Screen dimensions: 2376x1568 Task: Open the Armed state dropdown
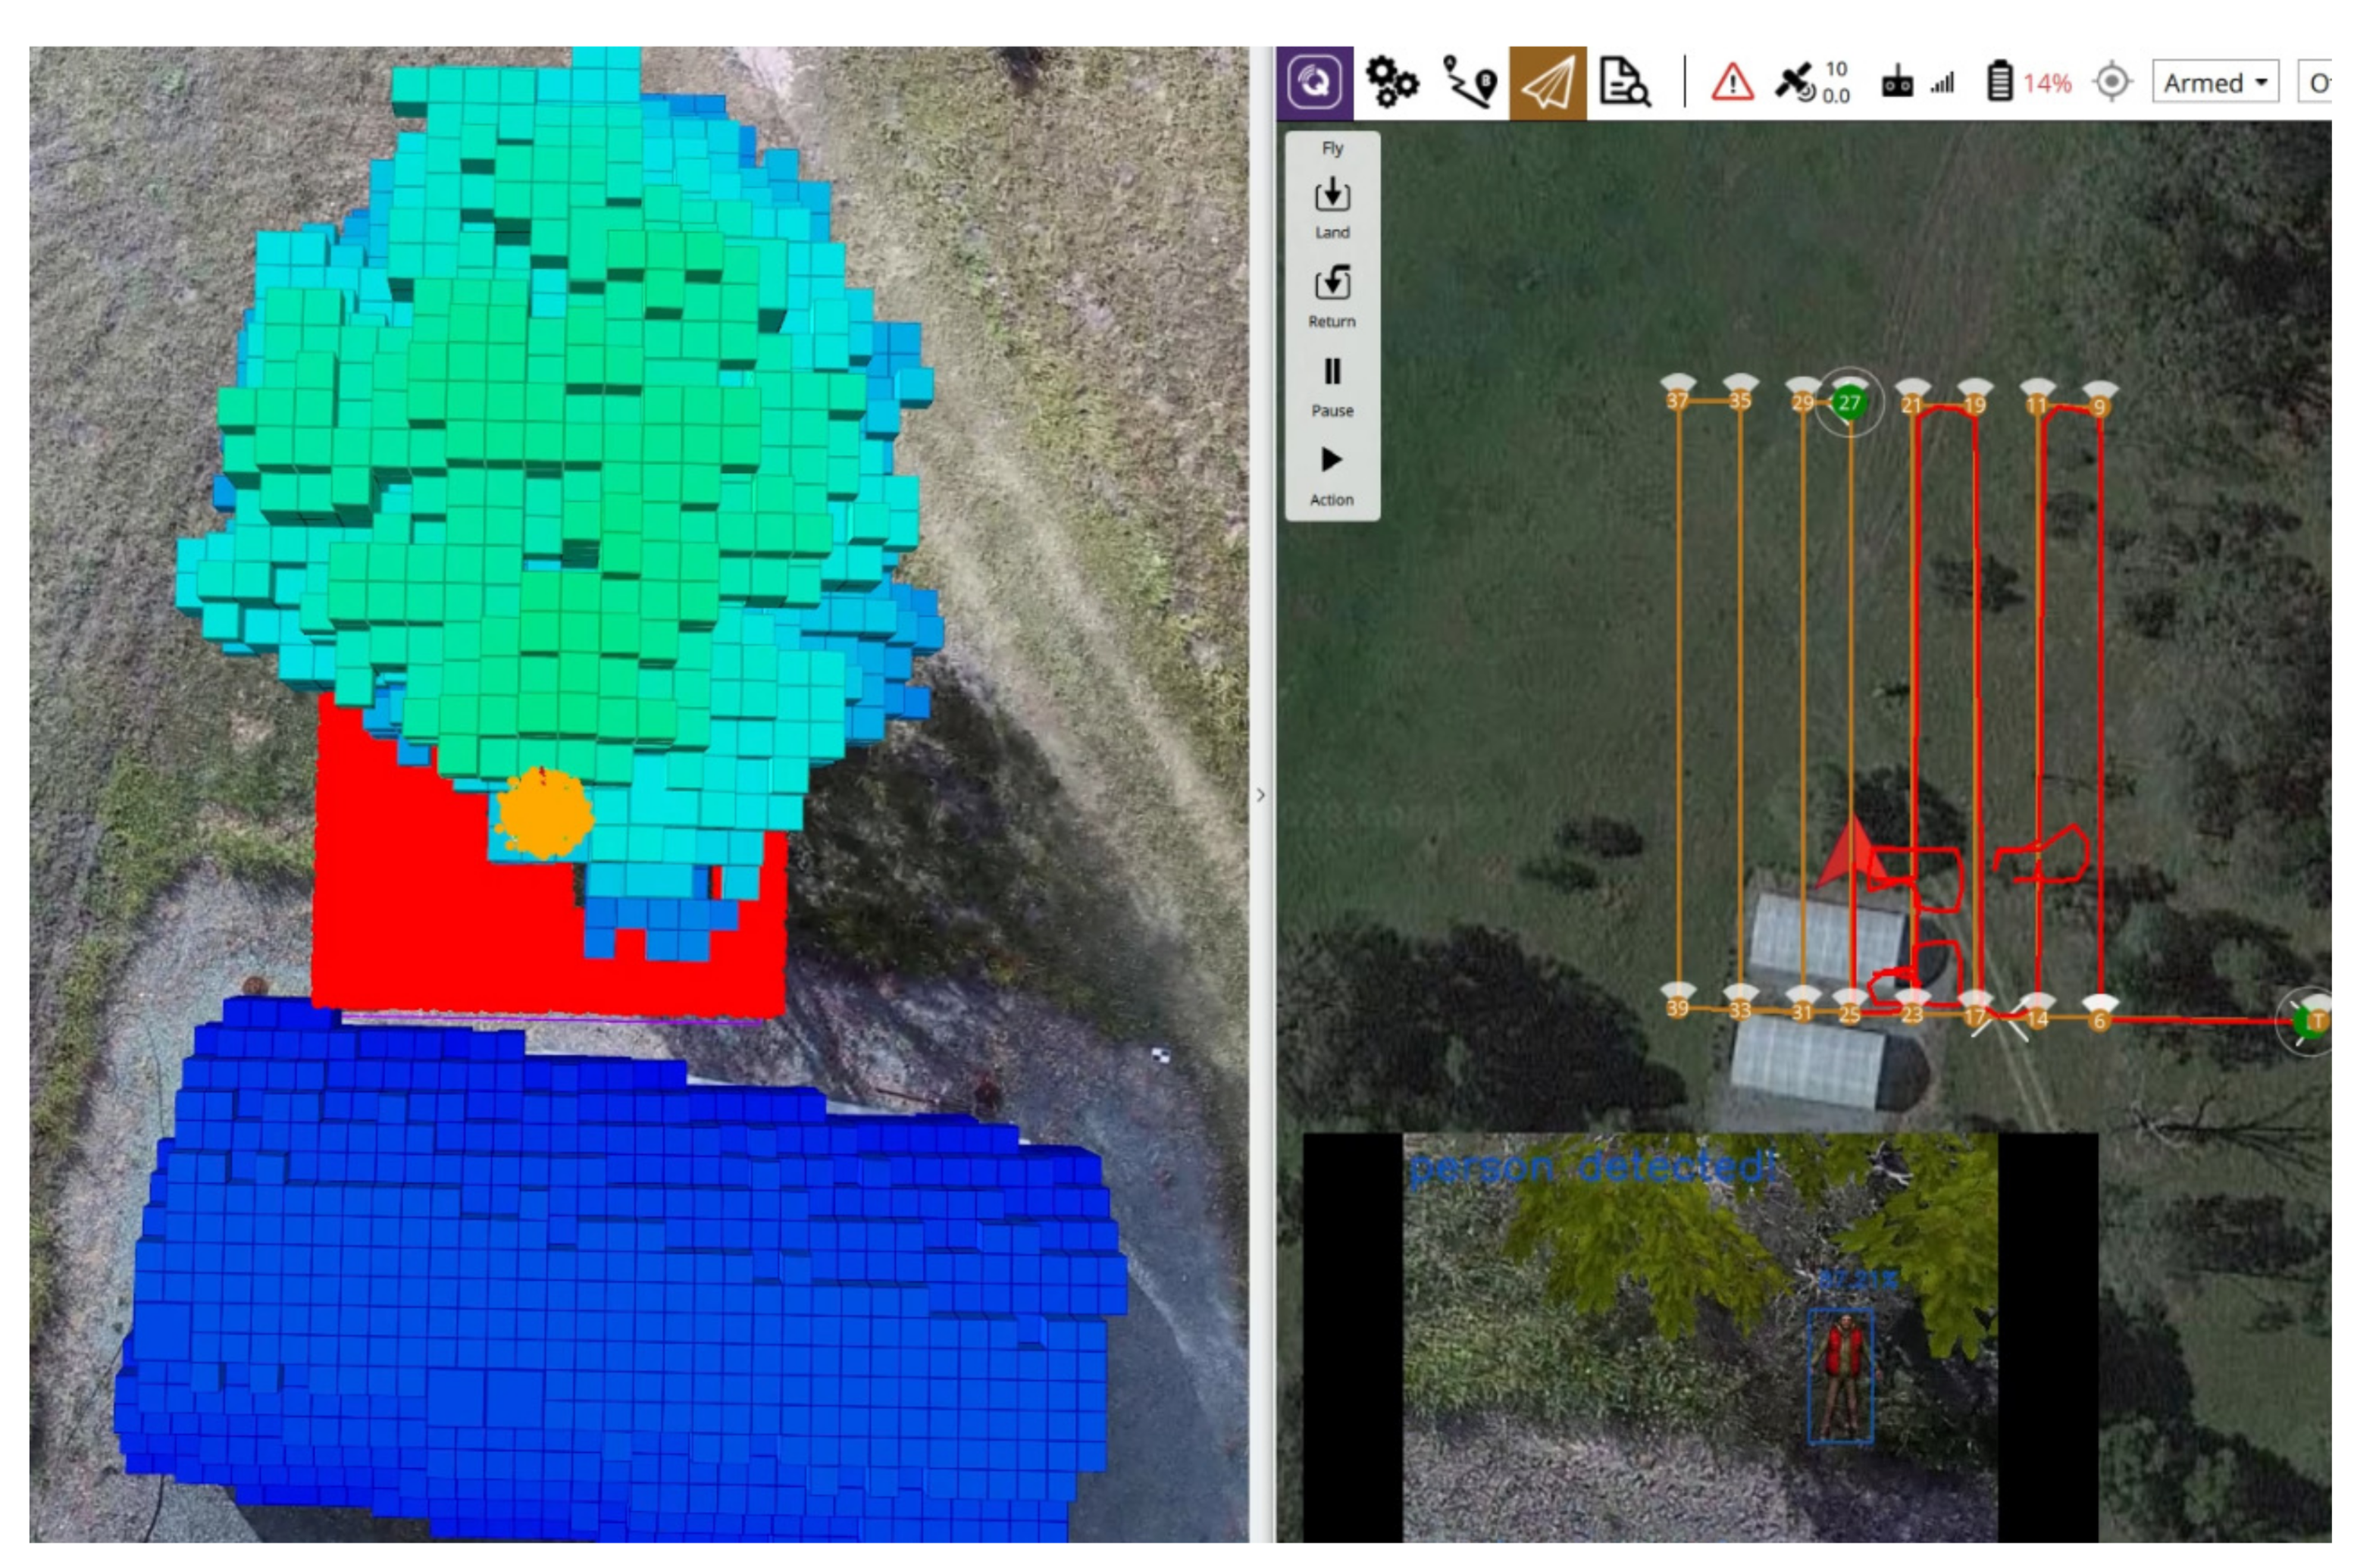pyautogui.click(x=2216, y=83)
